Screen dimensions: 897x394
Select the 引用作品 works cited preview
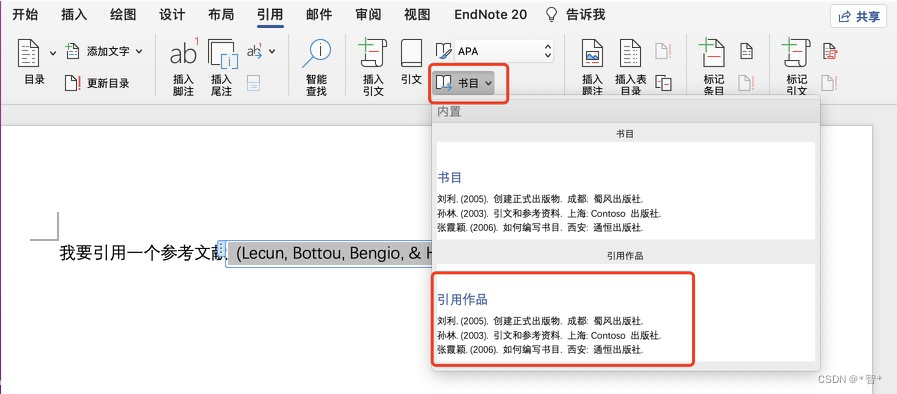click(x=626, y=313)
